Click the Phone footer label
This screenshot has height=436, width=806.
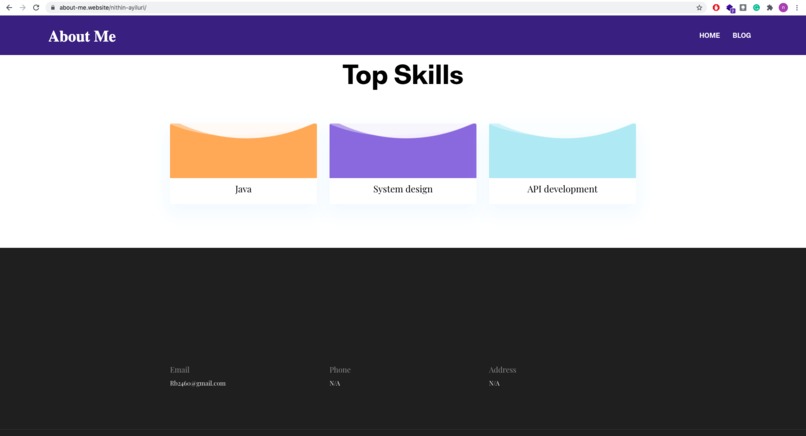coord(340,370)
